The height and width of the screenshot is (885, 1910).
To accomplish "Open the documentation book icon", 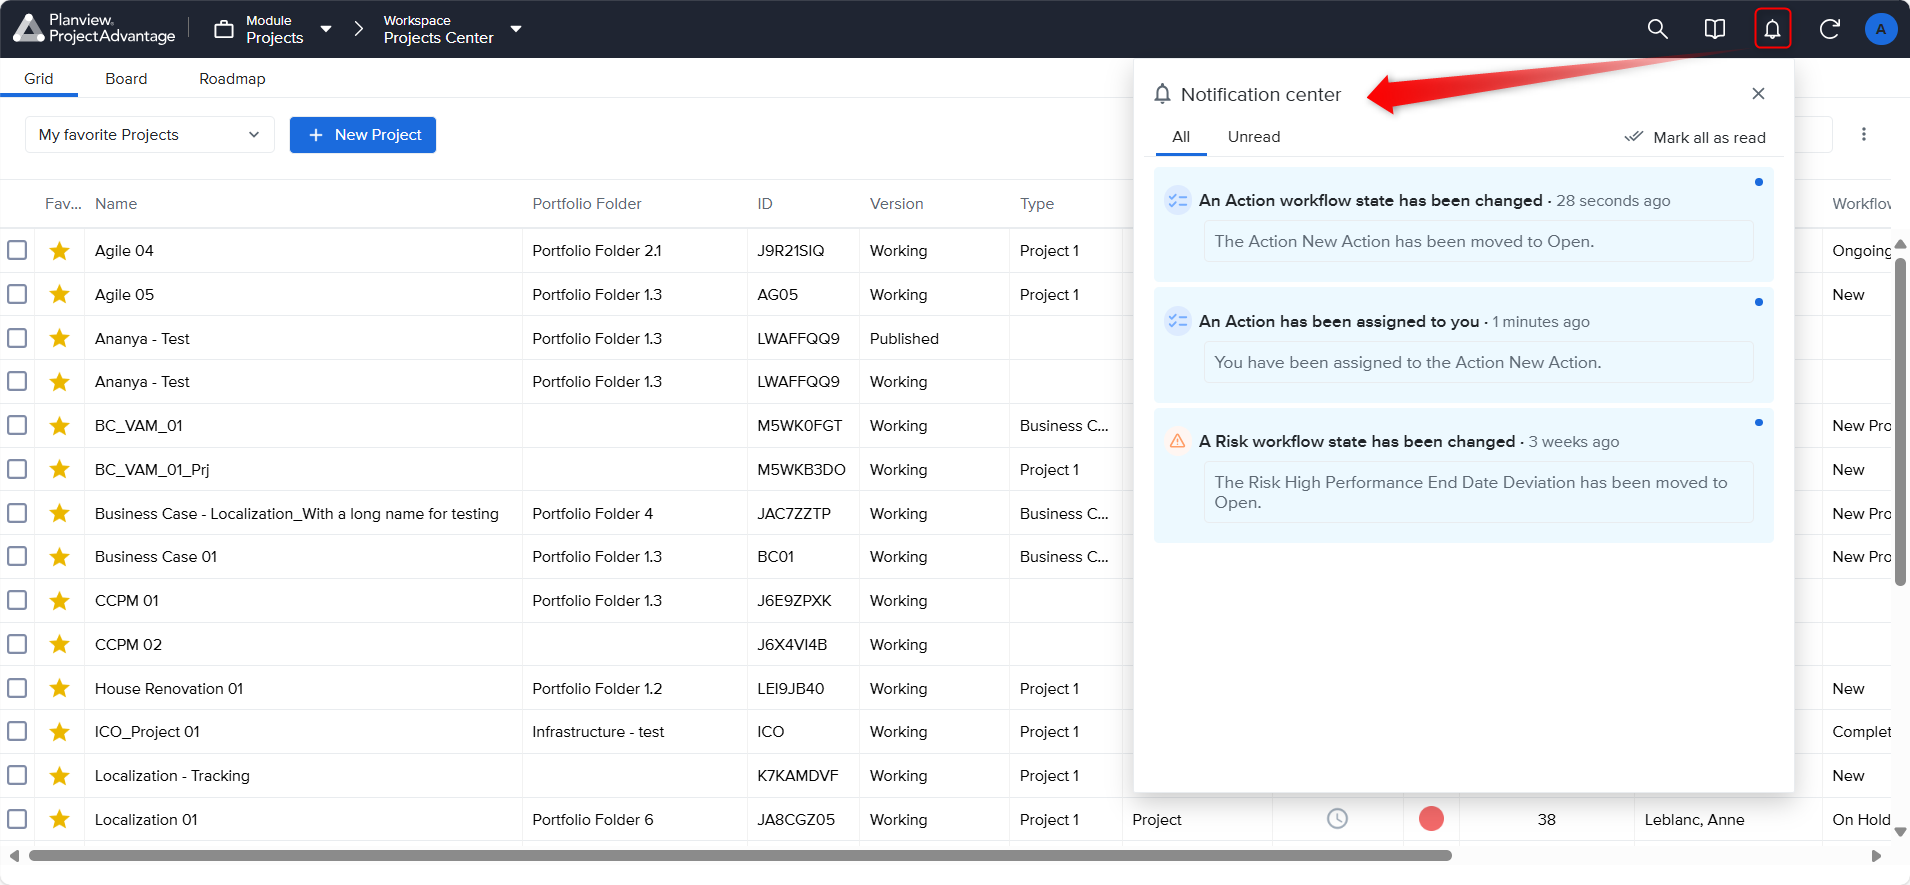I will click(x=1714, y=29).
